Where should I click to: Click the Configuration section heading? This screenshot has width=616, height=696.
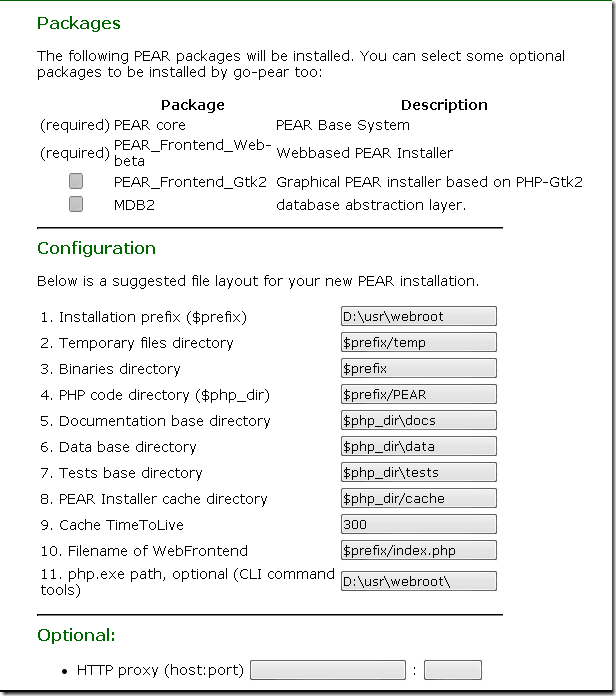[96, 248]
